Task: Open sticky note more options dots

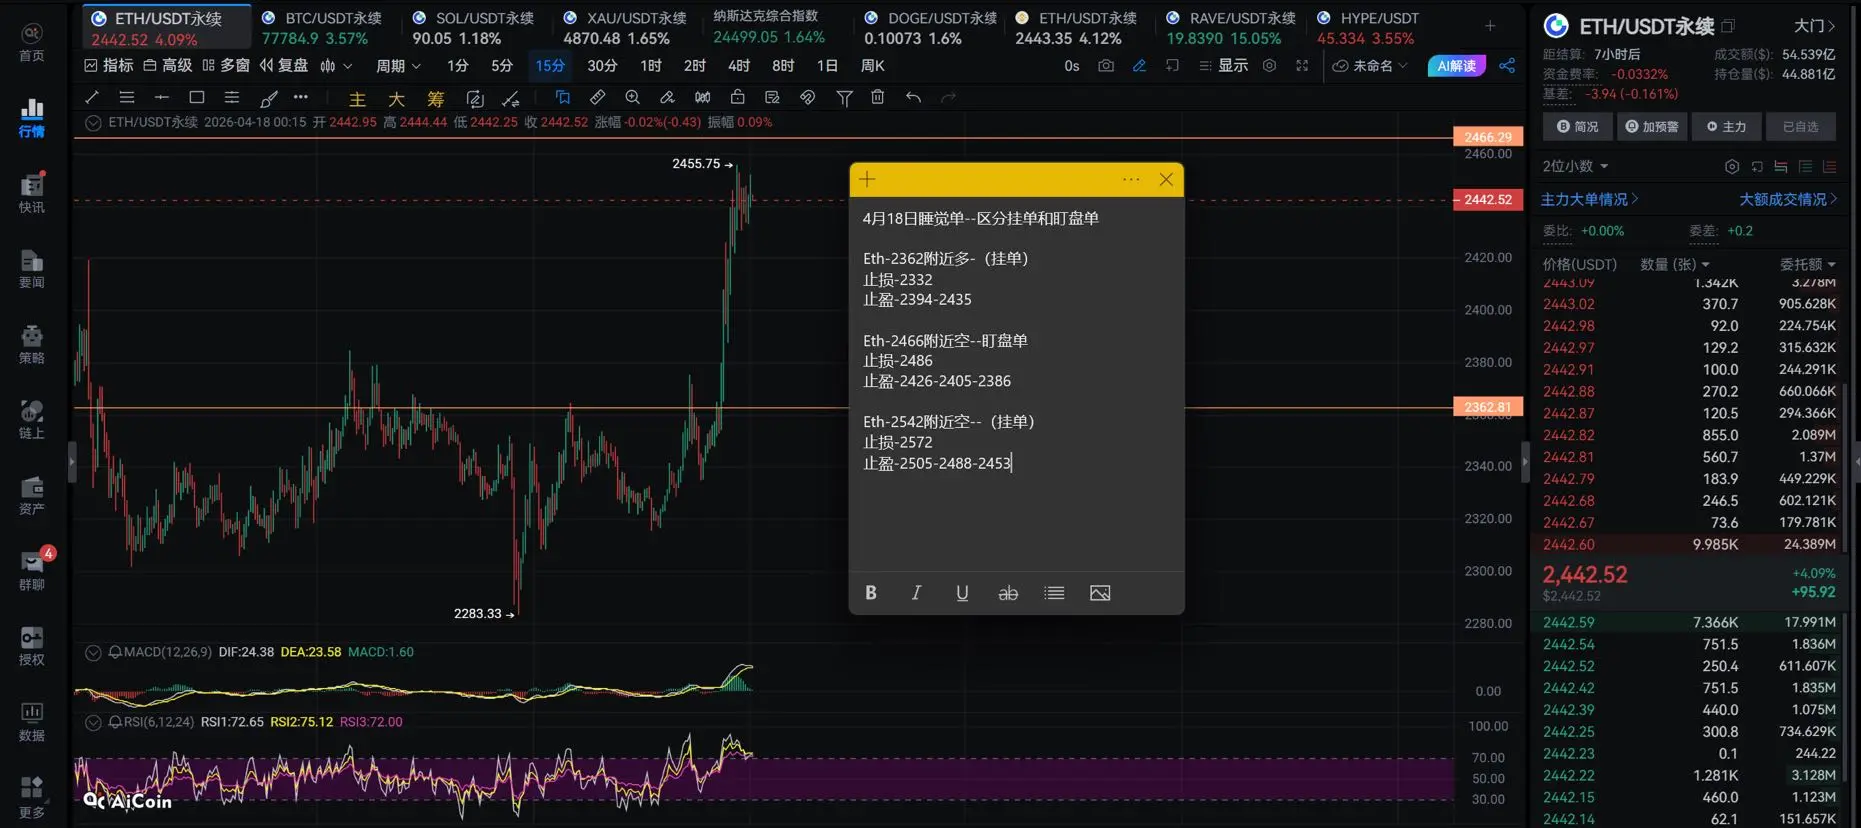Action: click(1131, 180)
